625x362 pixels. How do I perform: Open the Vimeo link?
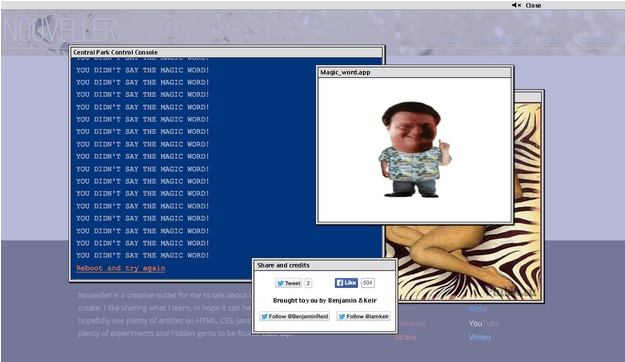480,337
